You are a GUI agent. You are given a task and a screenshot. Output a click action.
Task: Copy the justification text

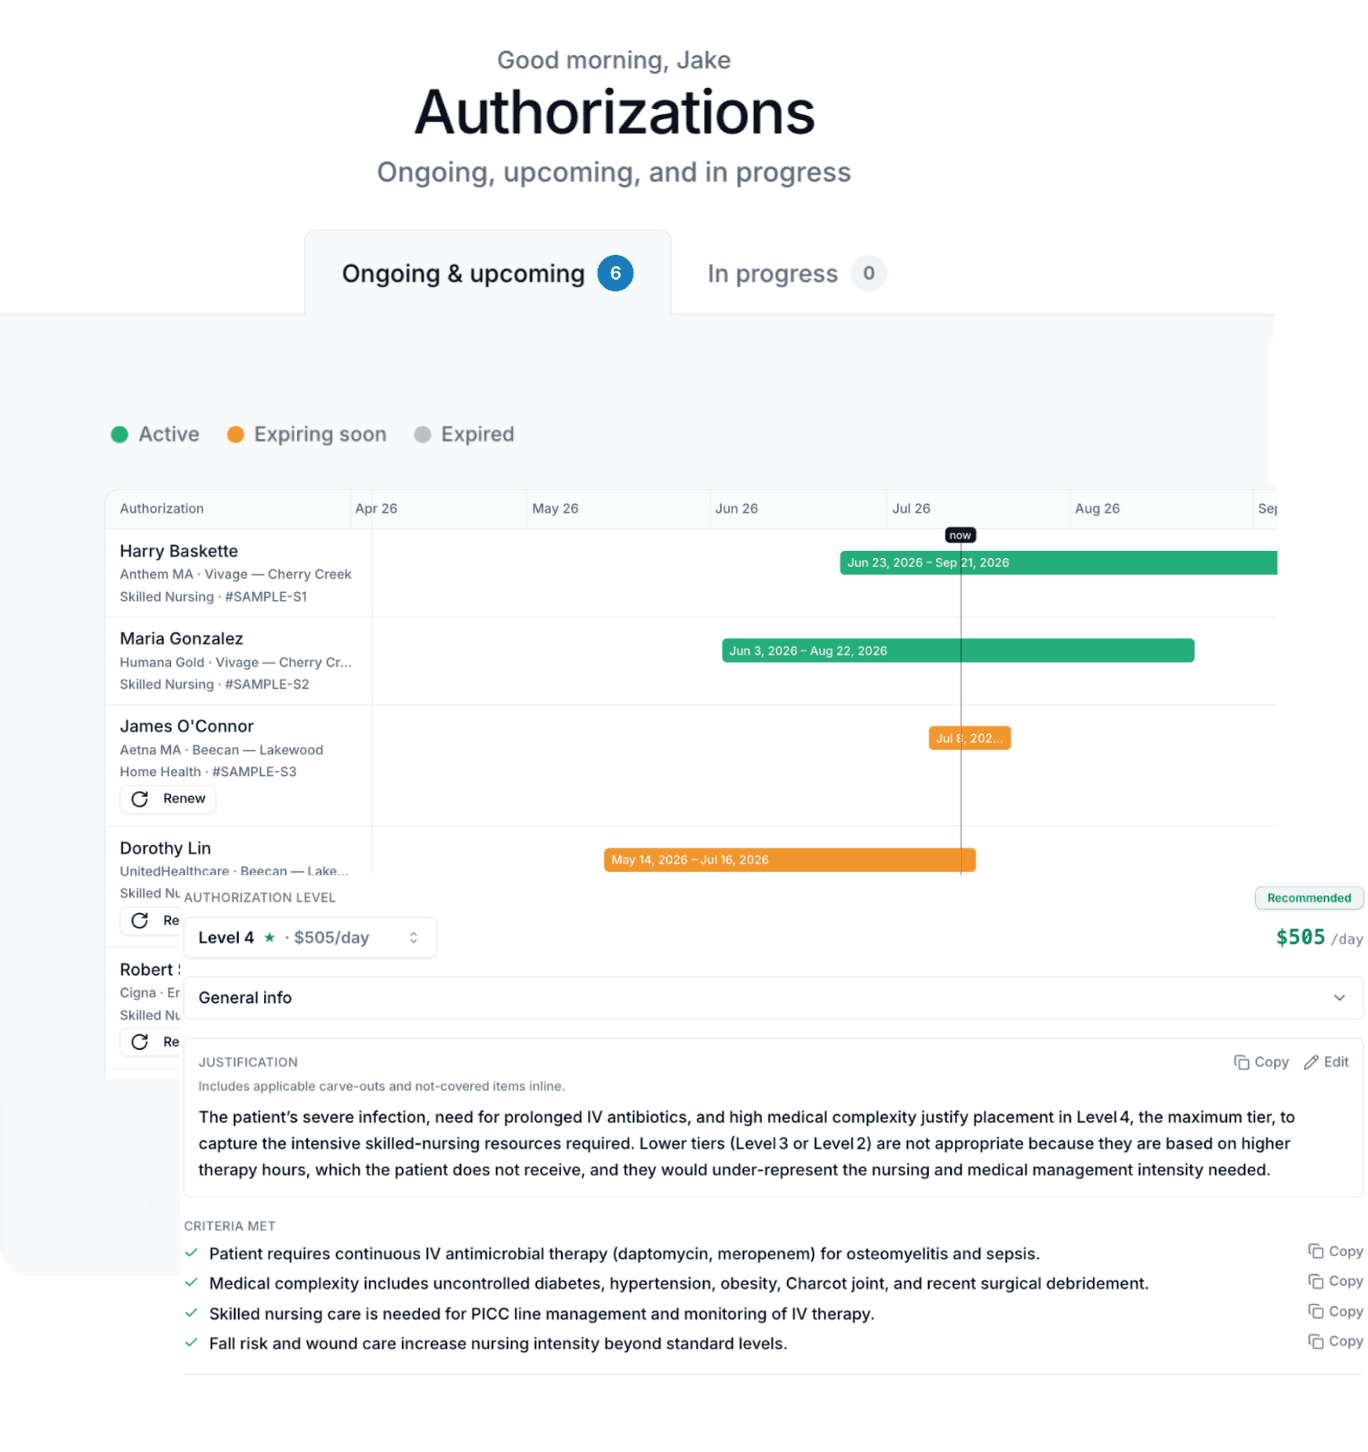click(1261, 1062)
